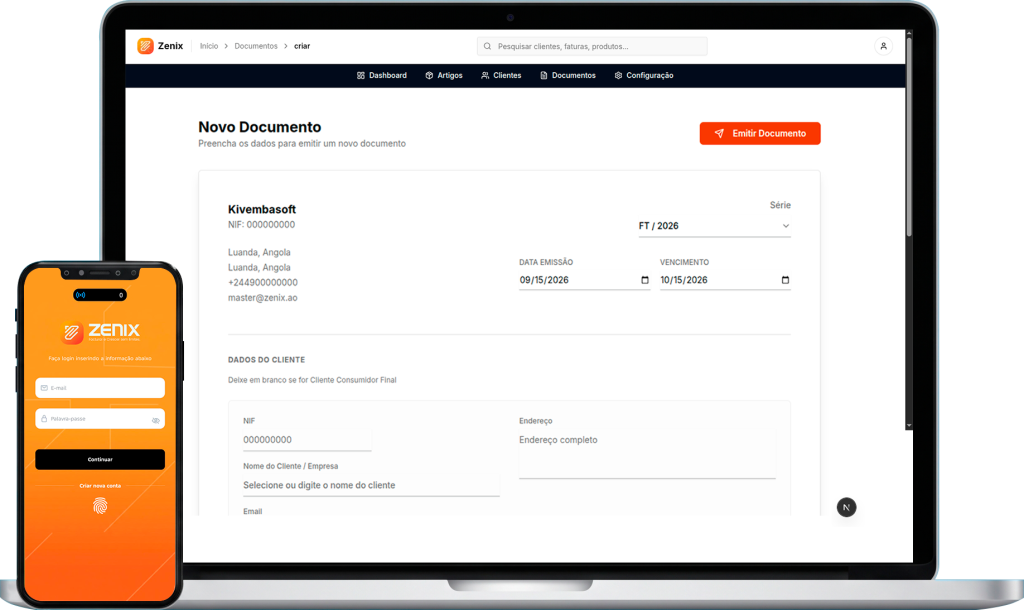The image size is (1024, 610).
Task: Click the scrollbar down arrow
Action: 908,426
